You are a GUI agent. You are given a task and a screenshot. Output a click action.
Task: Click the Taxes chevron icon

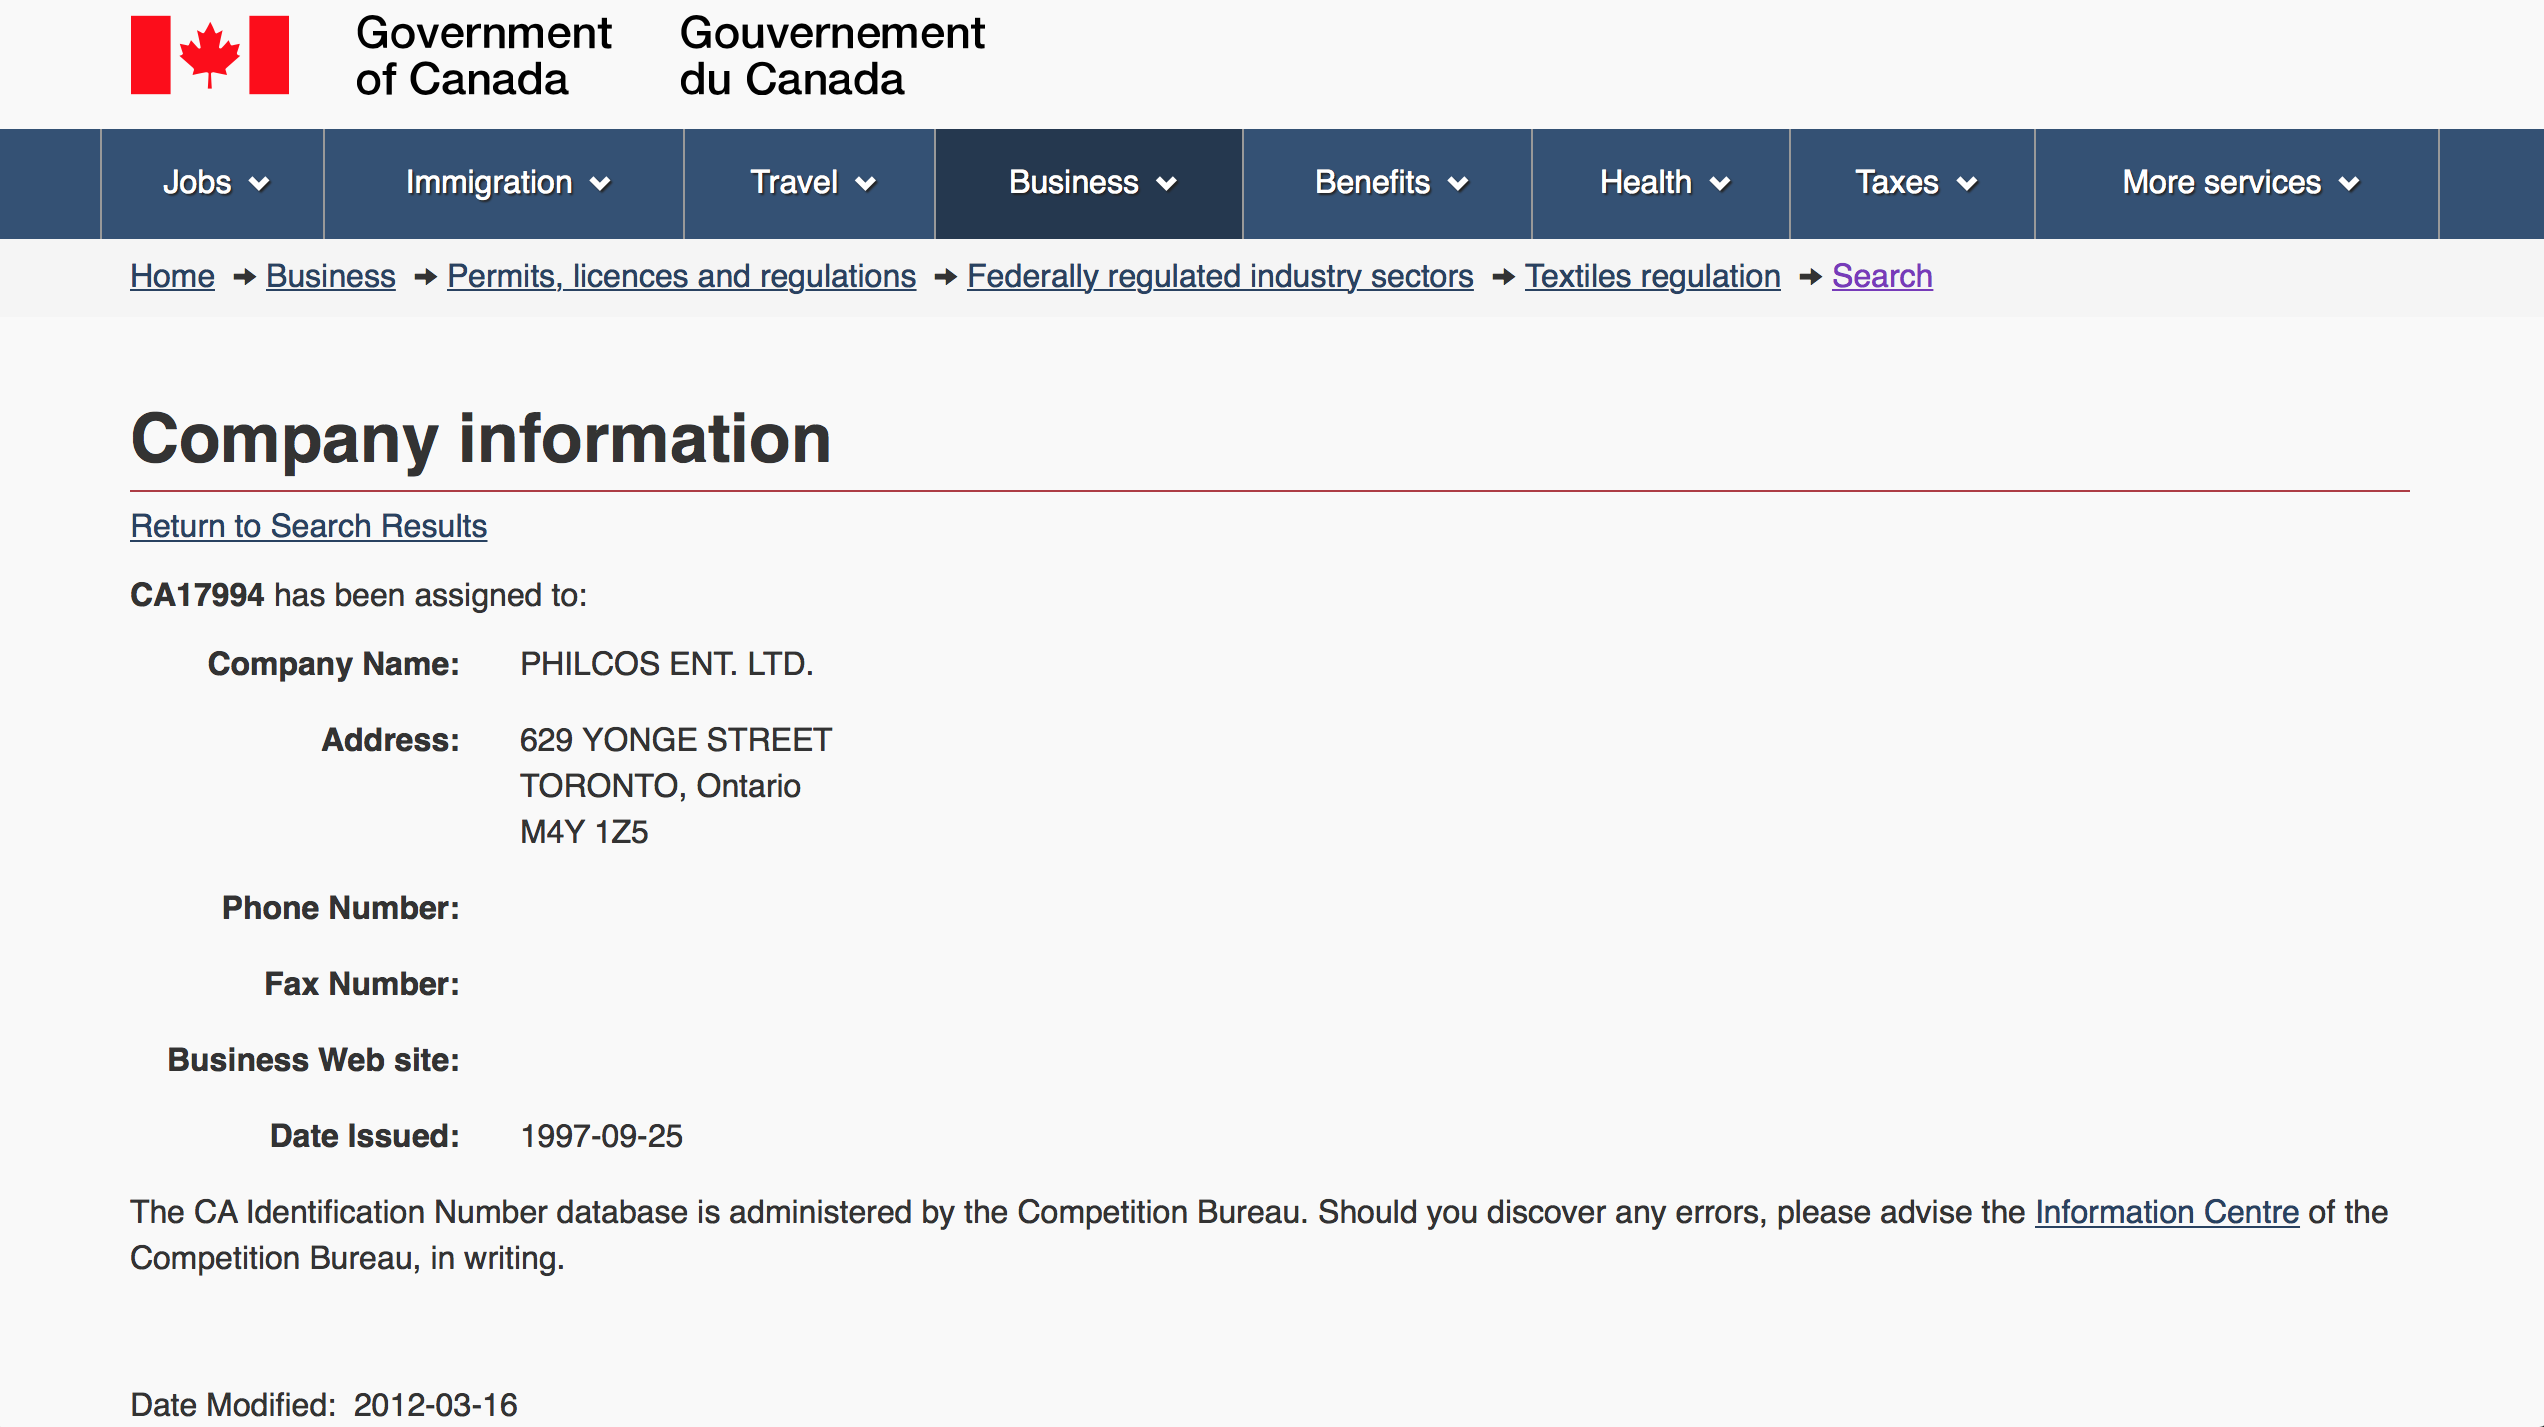[1967, 184]
